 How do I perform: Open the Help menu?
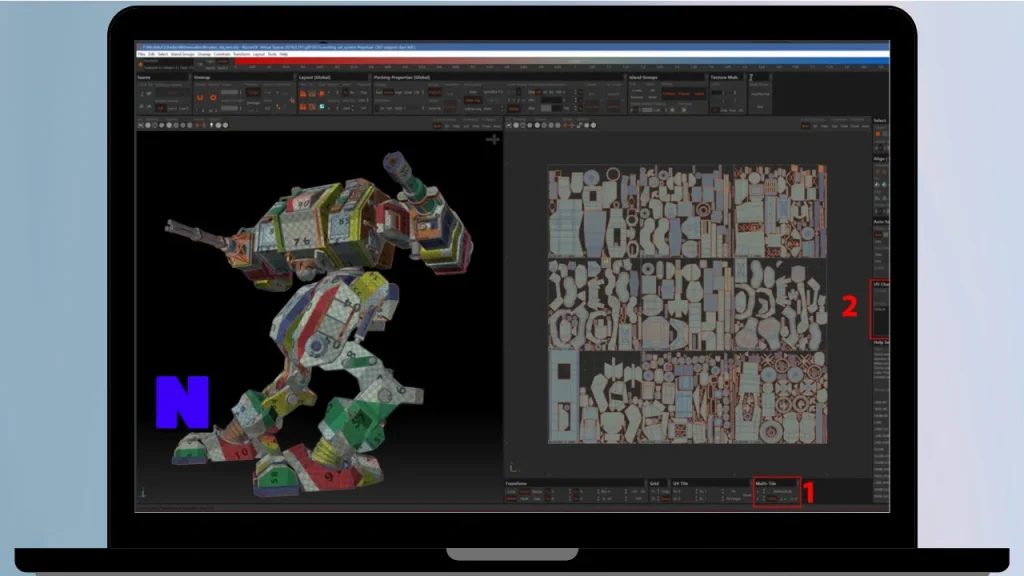(x=283, y=54)
